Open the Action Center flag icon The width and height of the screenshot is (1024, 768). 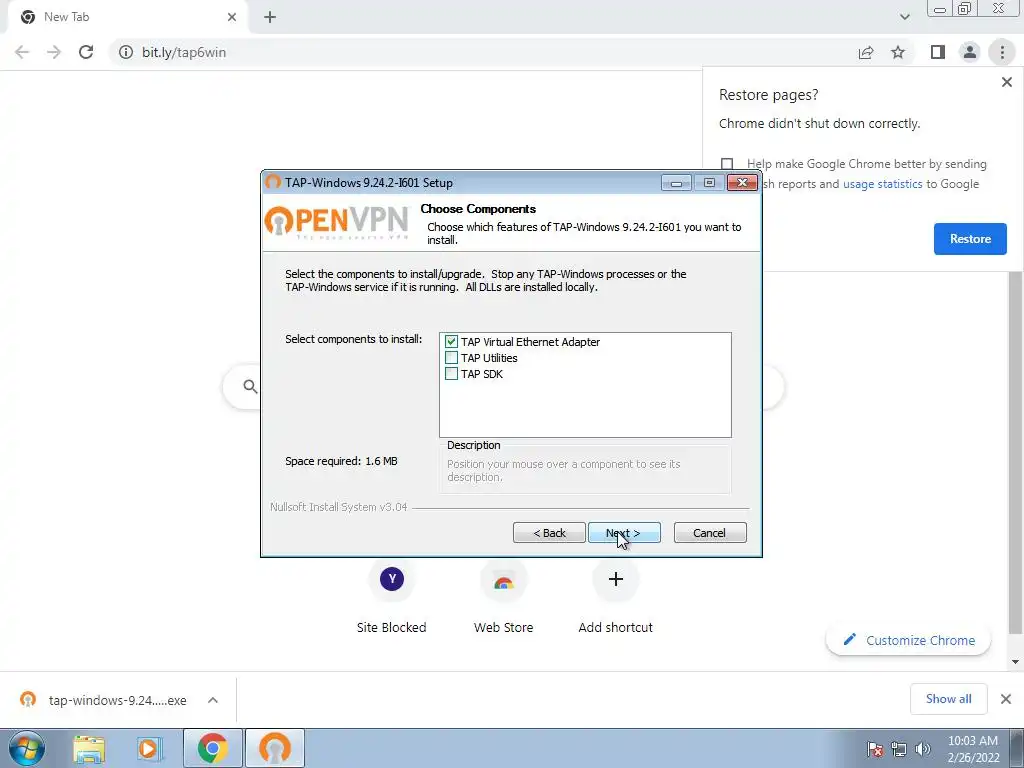pos(875,749)
